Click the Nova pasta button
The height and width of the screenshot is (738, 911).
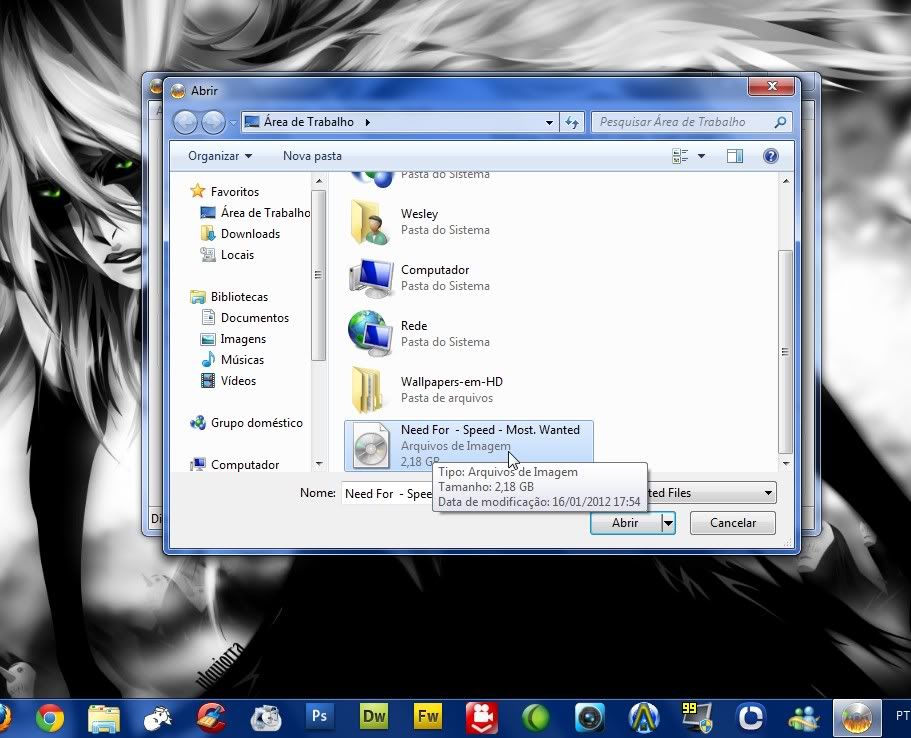(x=312, y=156)
